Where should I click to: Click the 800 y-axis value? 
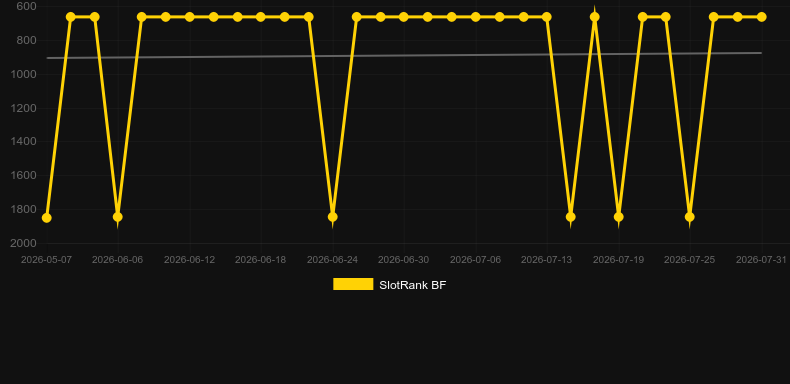point(26,40)
